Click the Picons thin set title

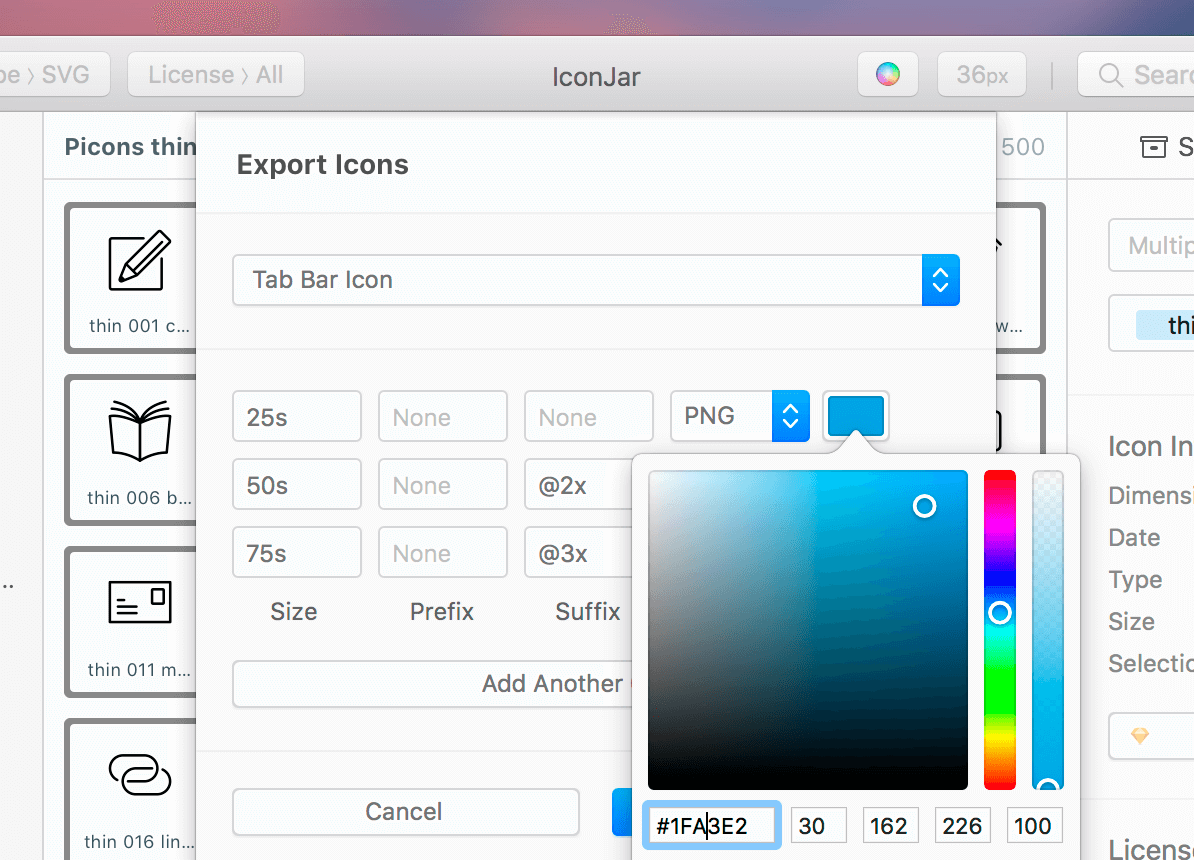click(x=130, y=146)
